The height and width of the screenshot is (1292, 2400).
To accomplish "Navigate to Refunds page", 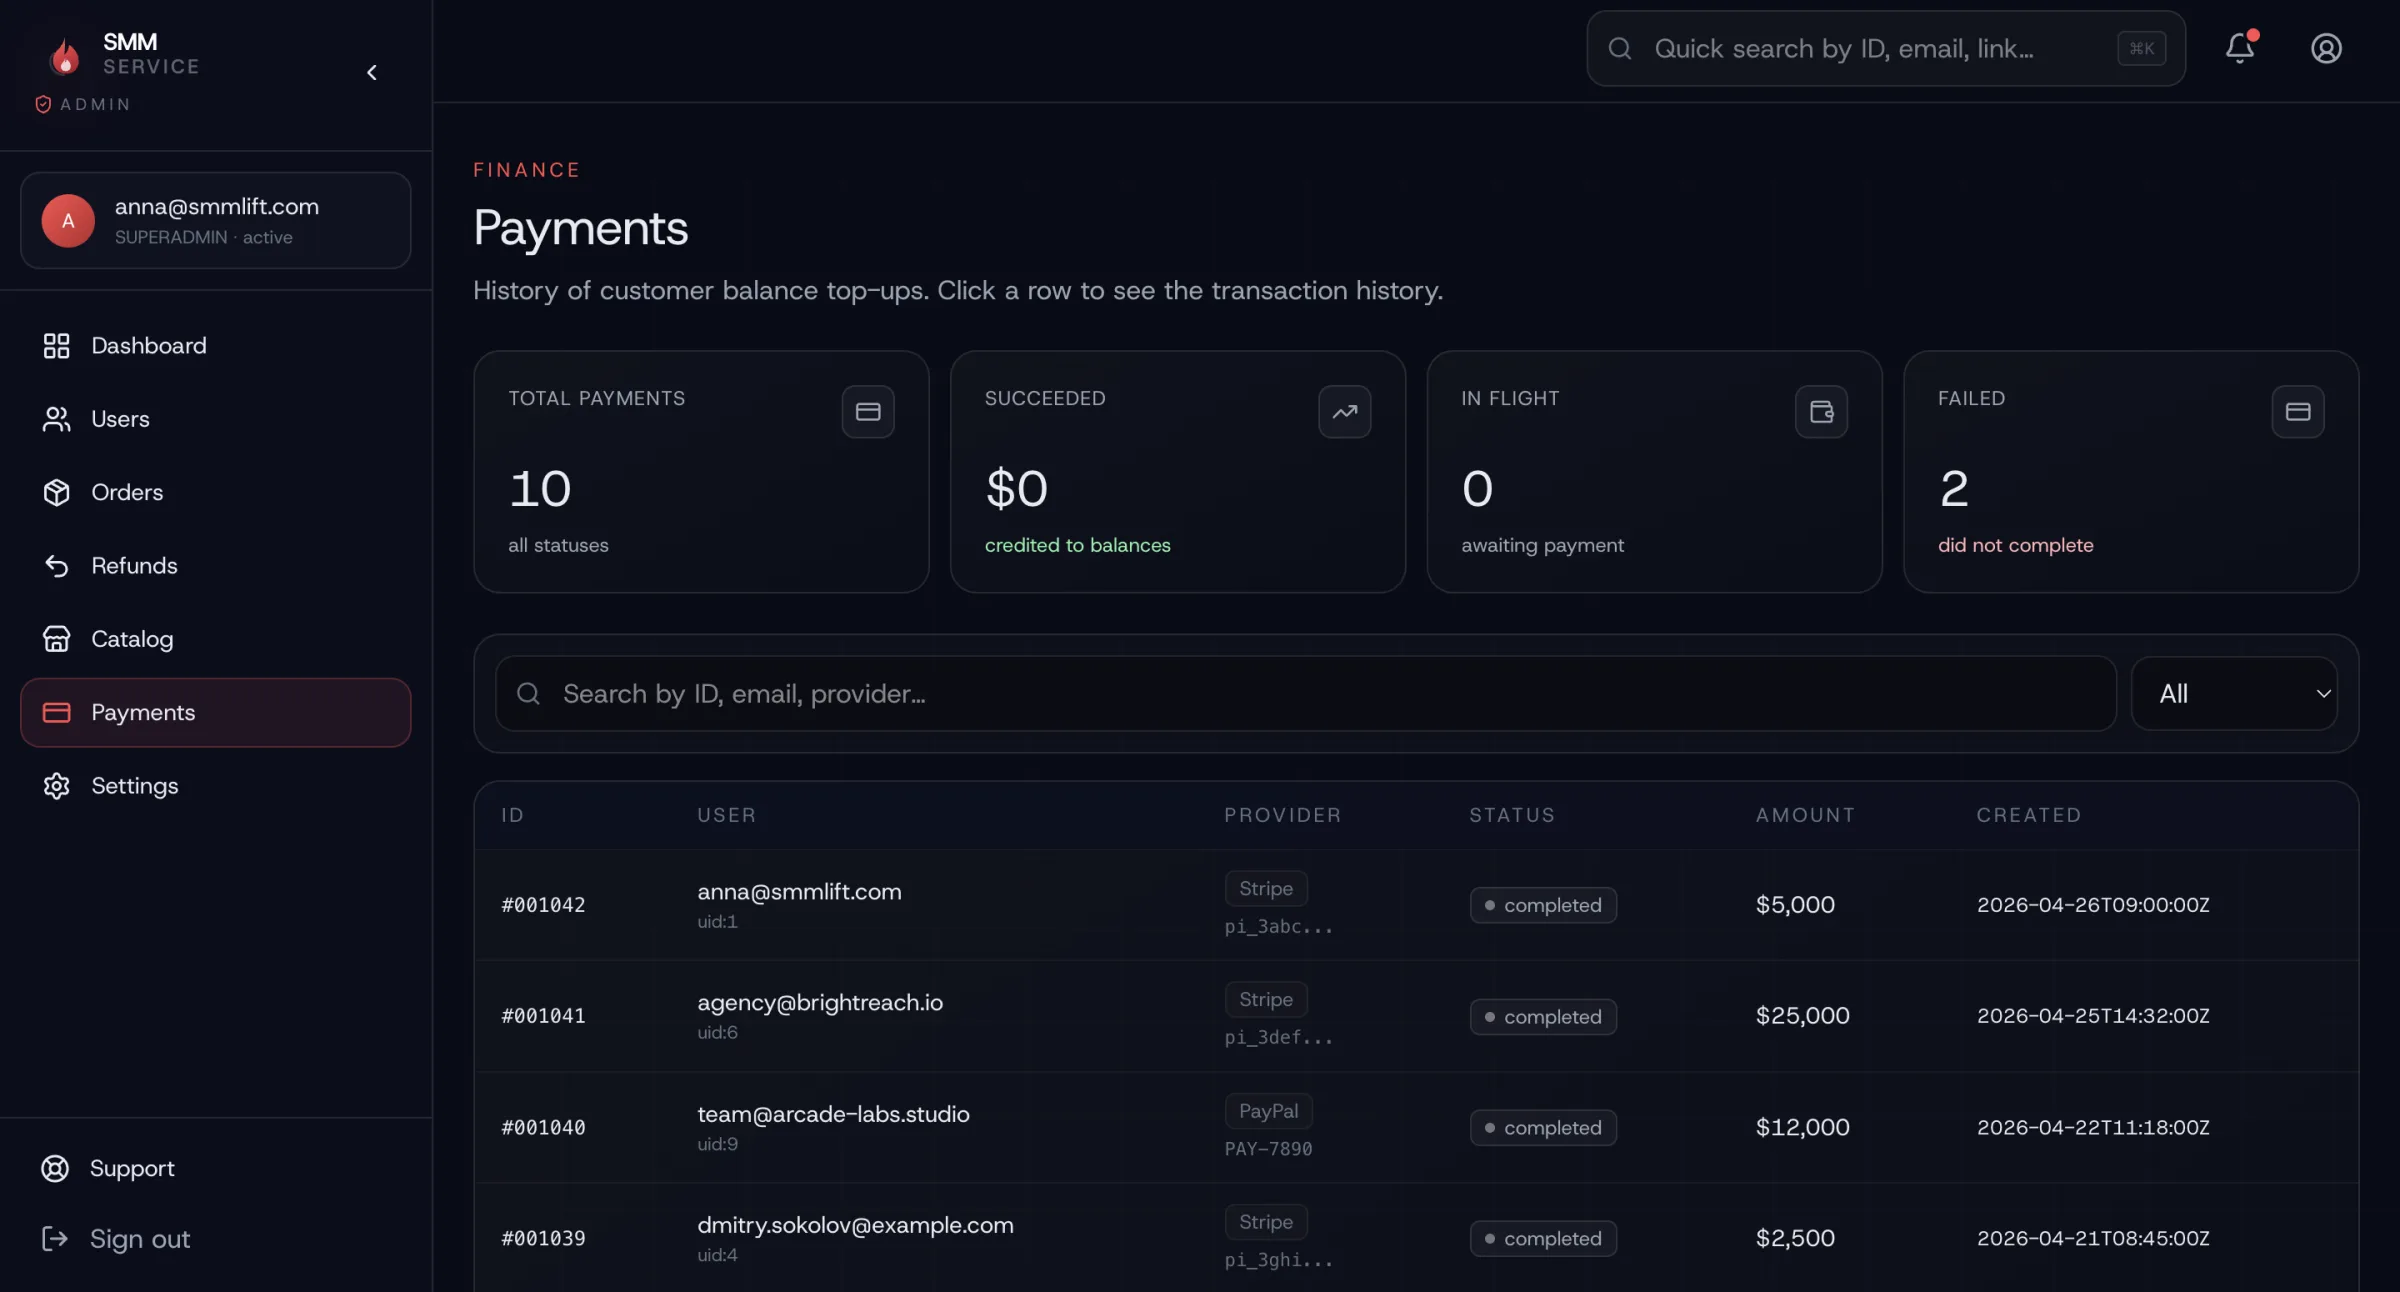I will [x=134, y=566].
